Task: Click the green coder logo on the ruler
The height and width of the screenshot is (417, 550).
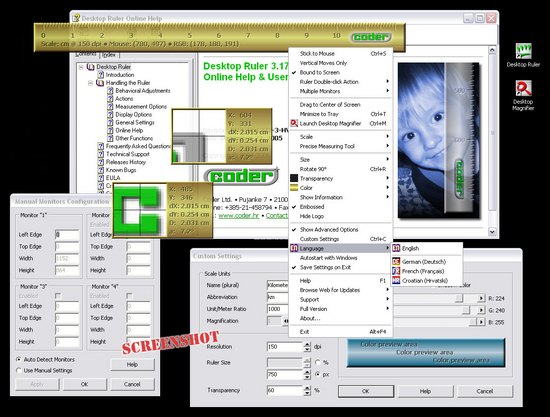Action: point(371,37)
